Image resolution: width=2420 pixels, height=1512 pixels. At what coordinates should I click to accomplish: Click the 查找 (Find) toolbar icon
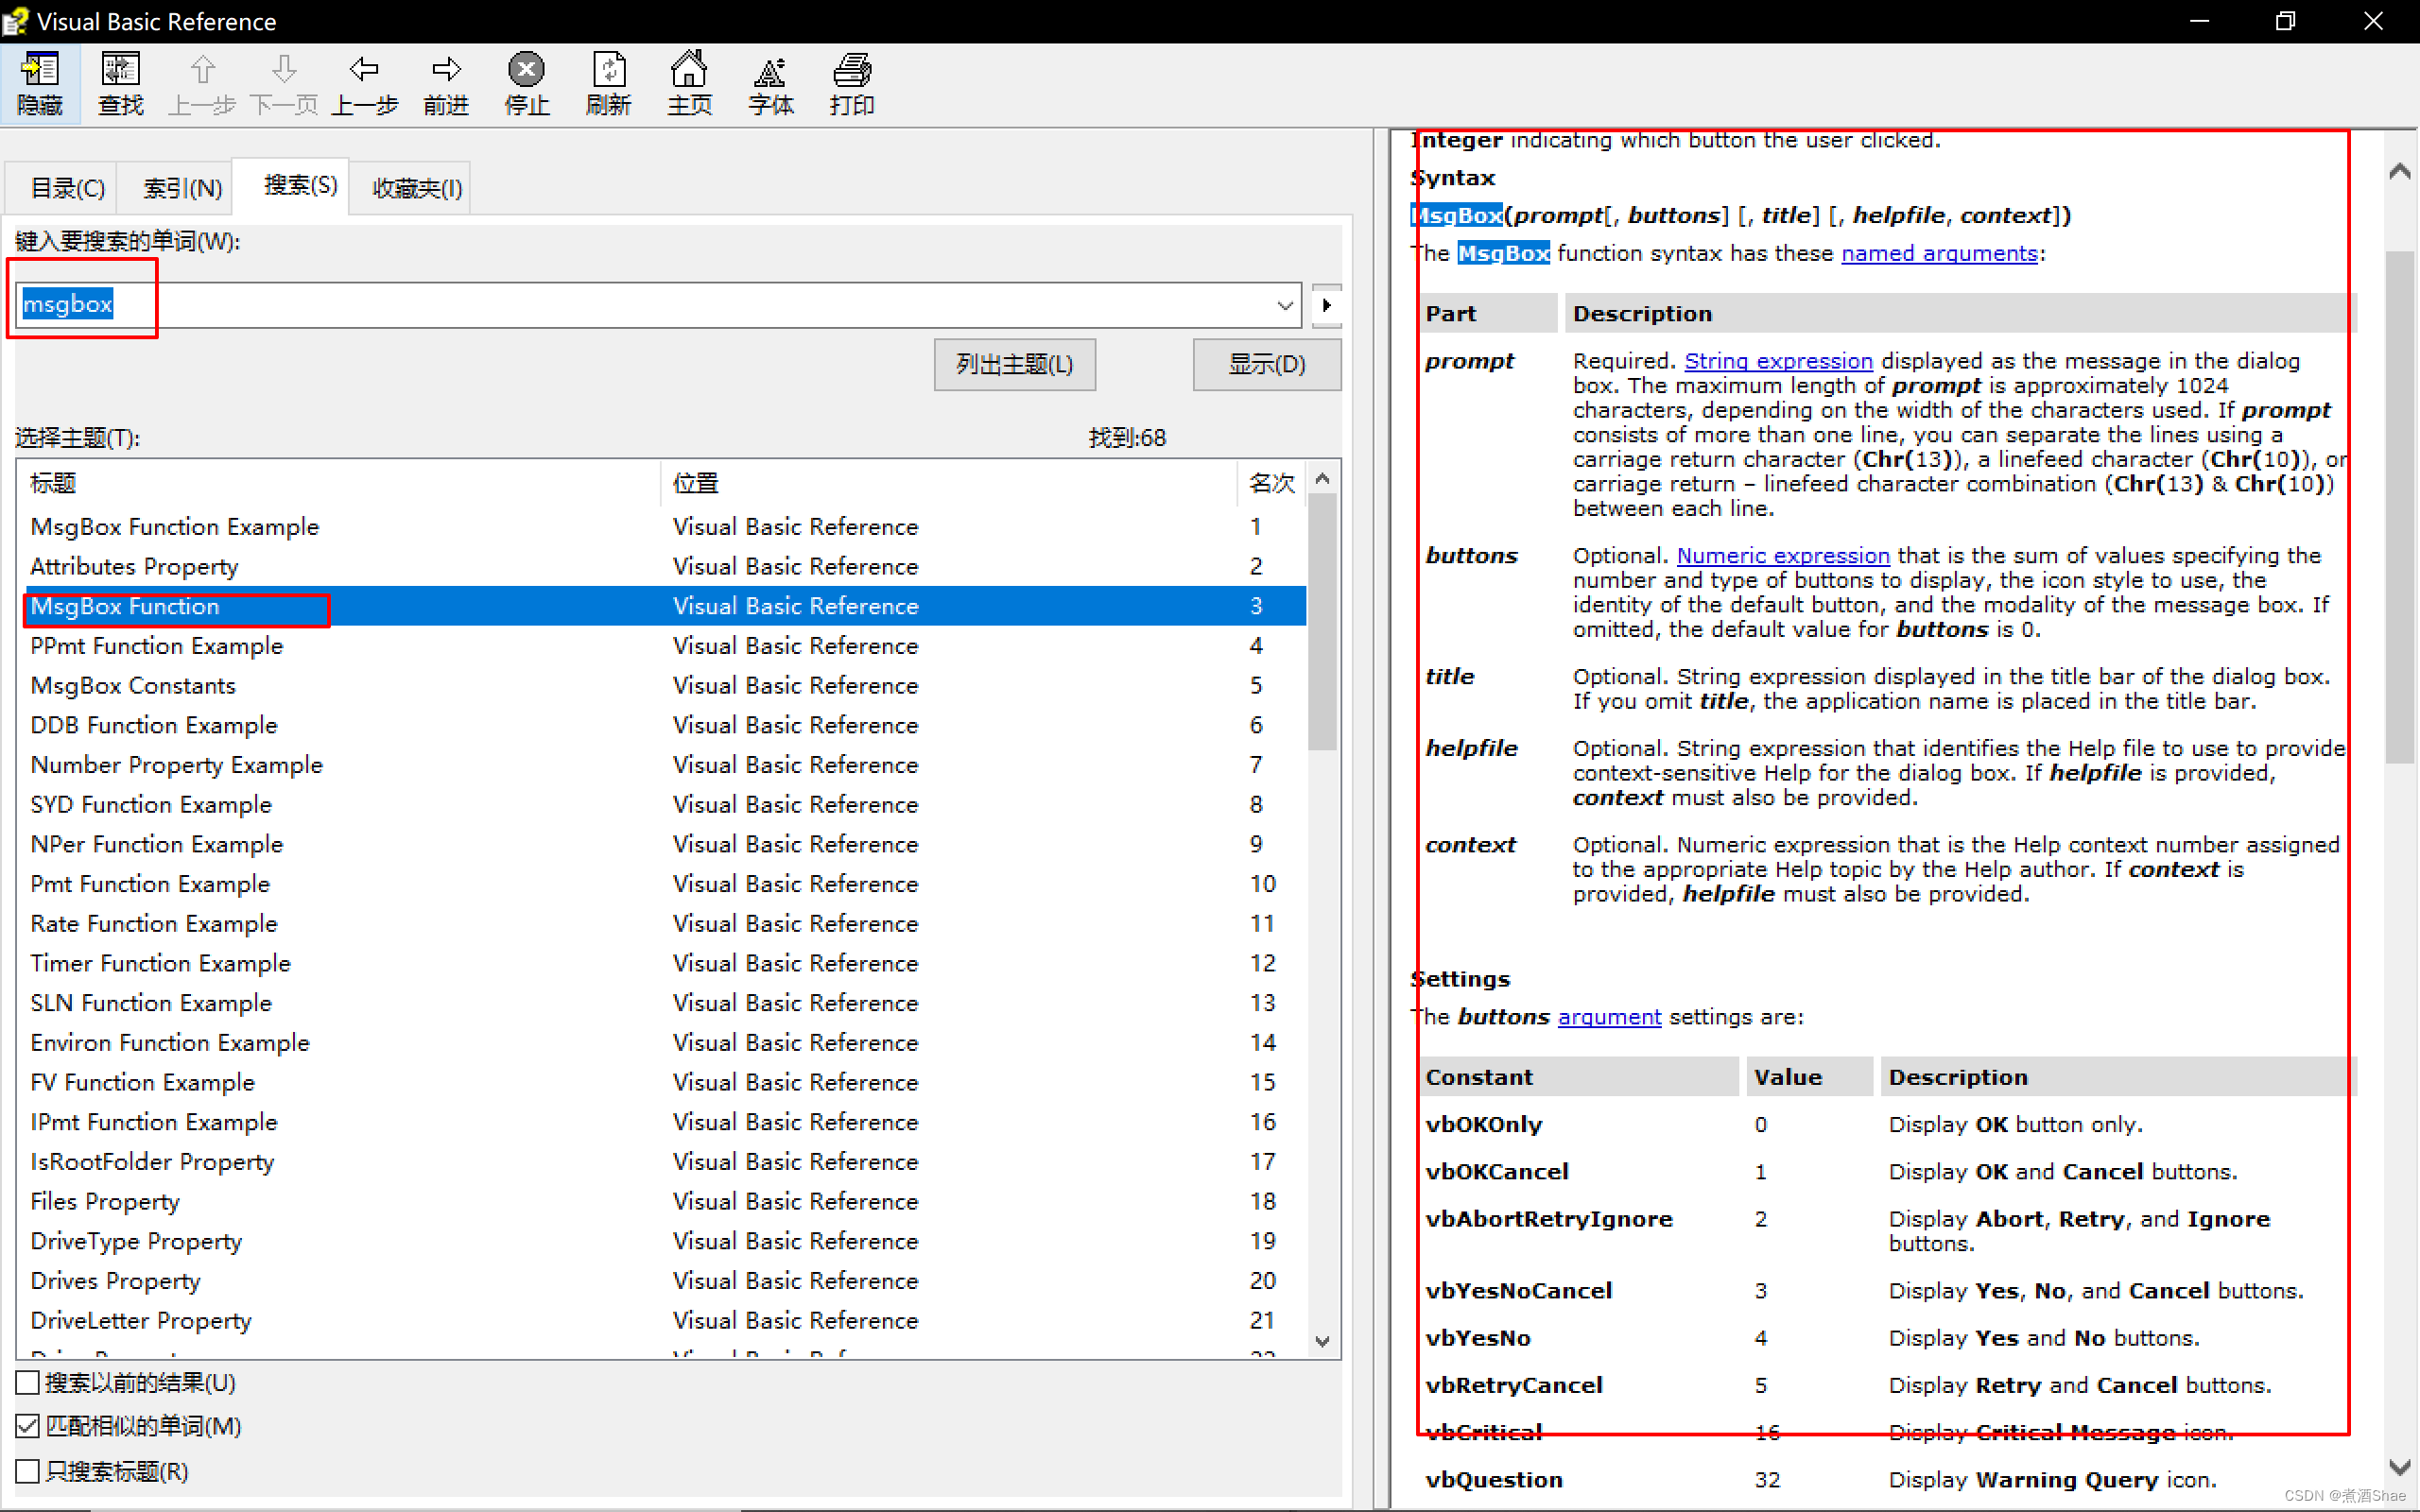coord(121,84)
